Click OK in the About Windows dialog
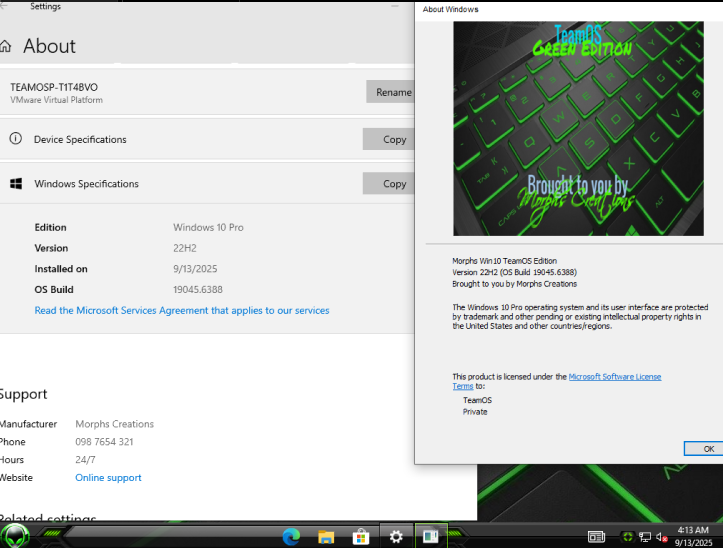The height and width of the screenshot is (548, 723). point(704,449)
